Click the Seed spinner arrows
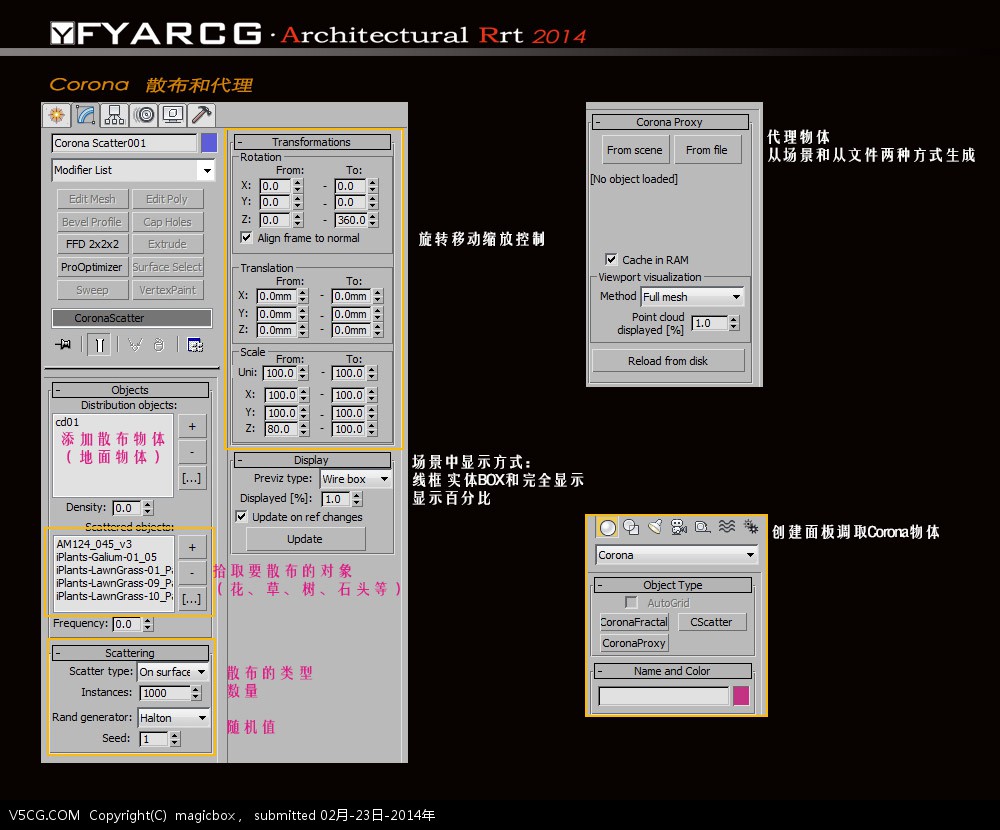 pyautogui.click(x=175, y=739)
